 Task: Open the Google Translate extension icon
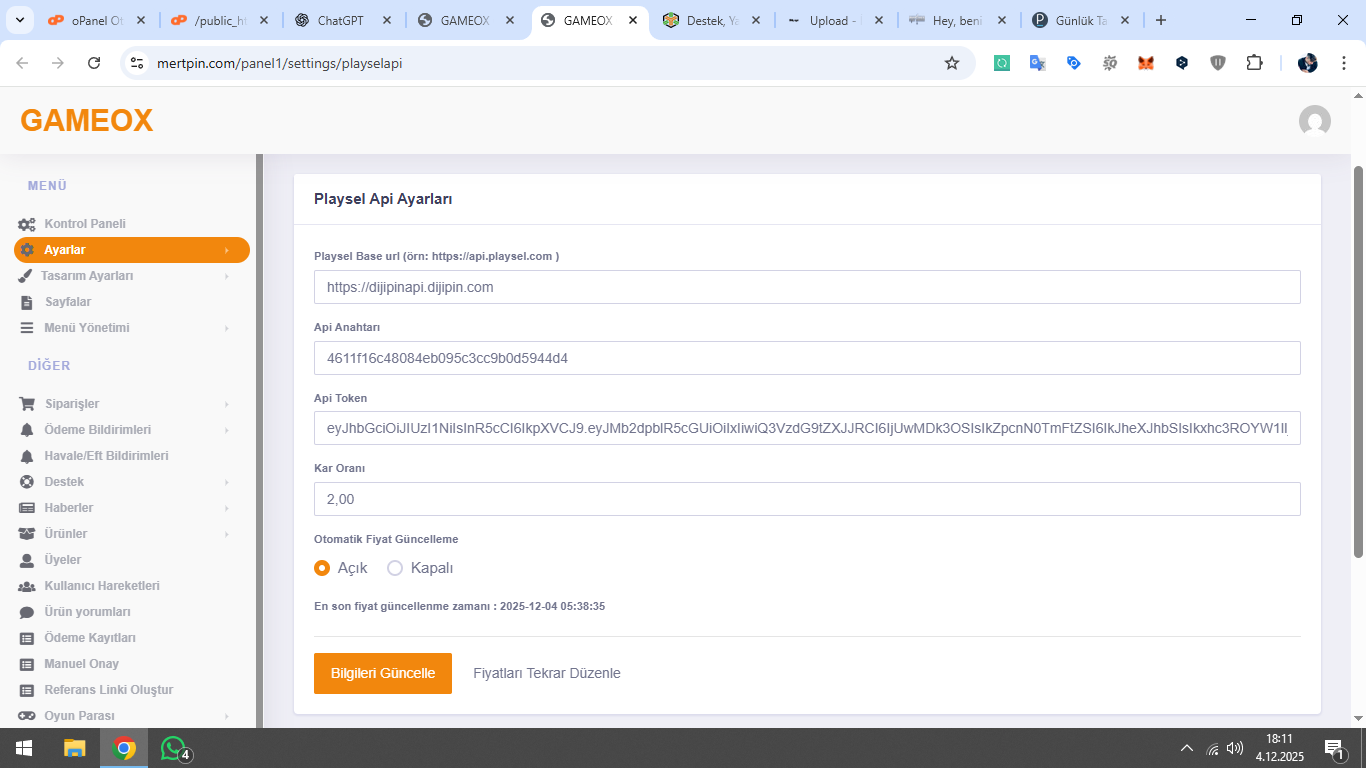click(1038, 63)
